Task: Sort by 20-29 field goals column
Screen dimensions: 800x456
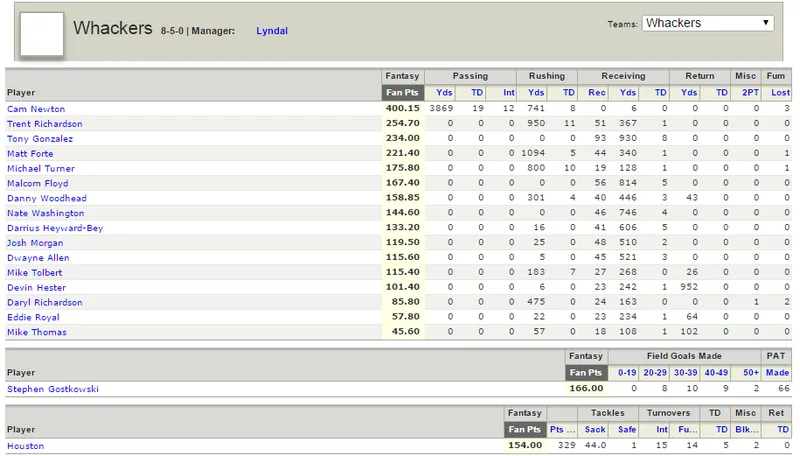Action: point(655,372)
